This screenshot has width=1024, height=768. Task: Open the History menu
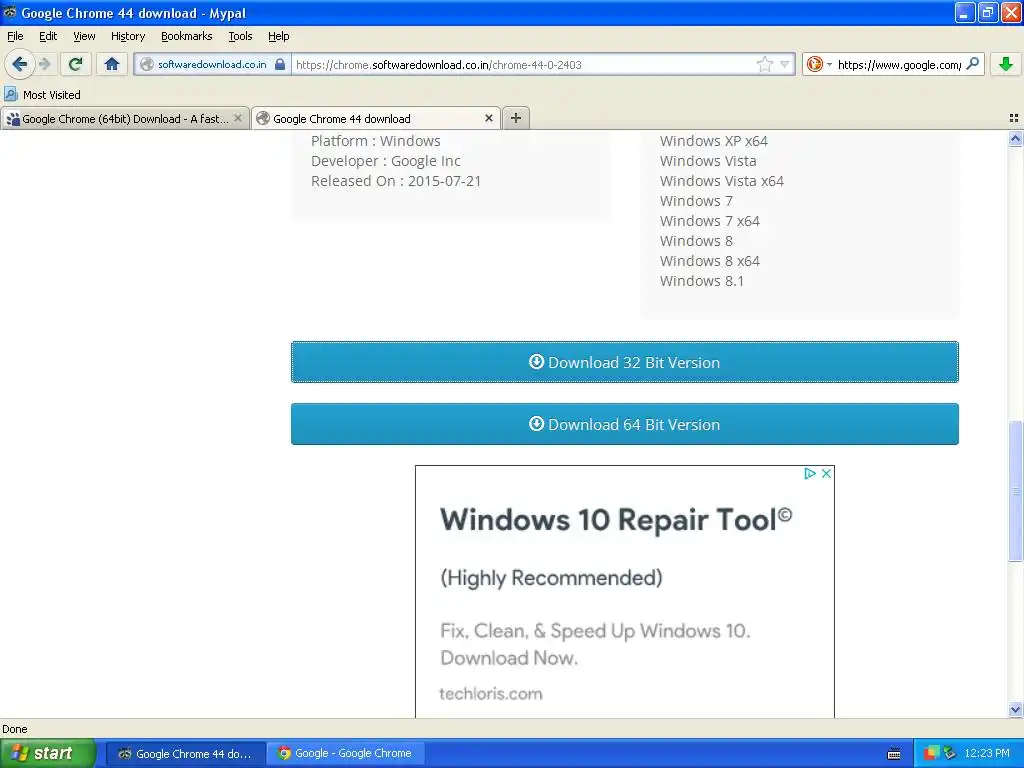pos(128,36)
